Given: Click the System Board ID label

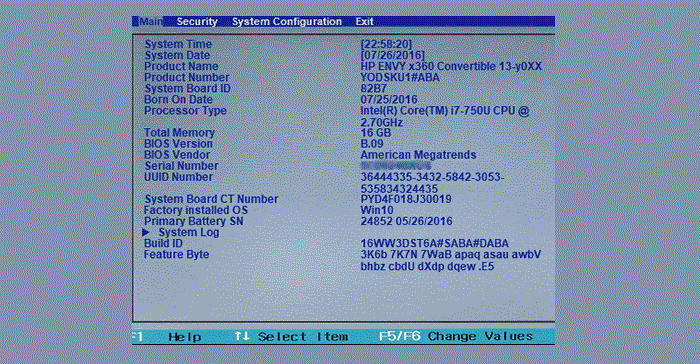Looking at the screenshot, I should click(187, 88).
